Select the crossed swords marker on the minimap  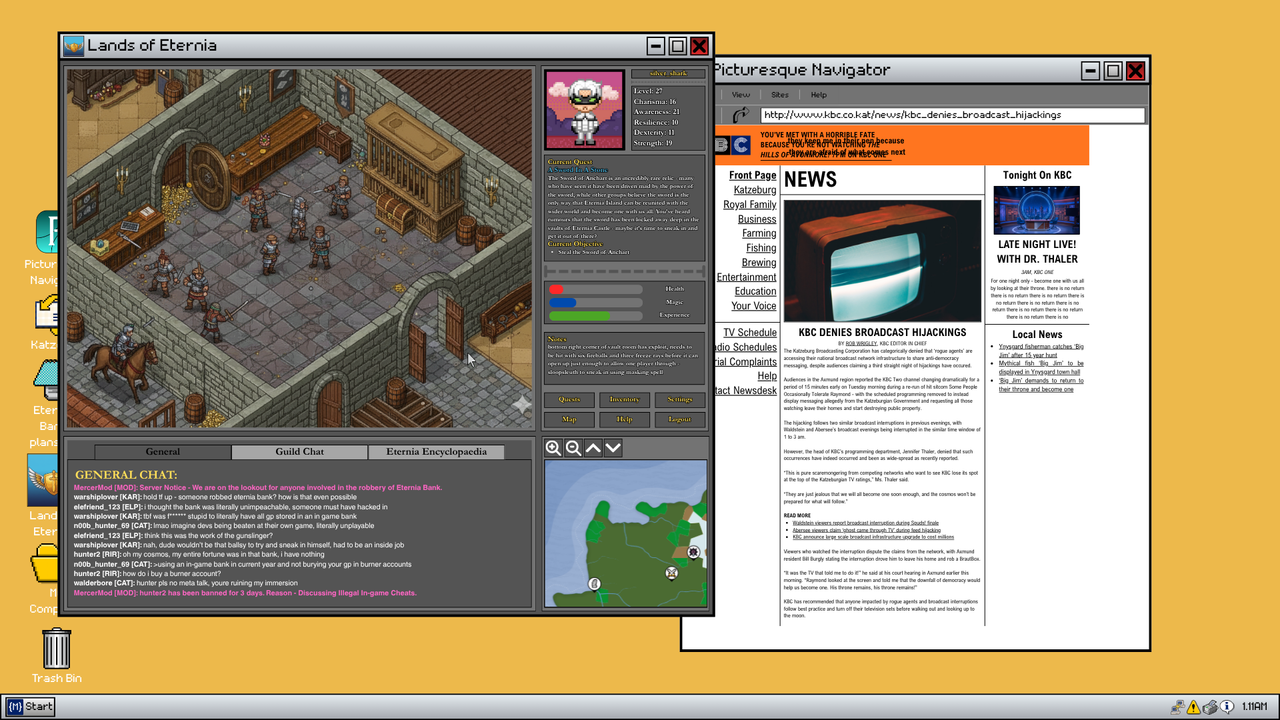(x=672, y=573)
